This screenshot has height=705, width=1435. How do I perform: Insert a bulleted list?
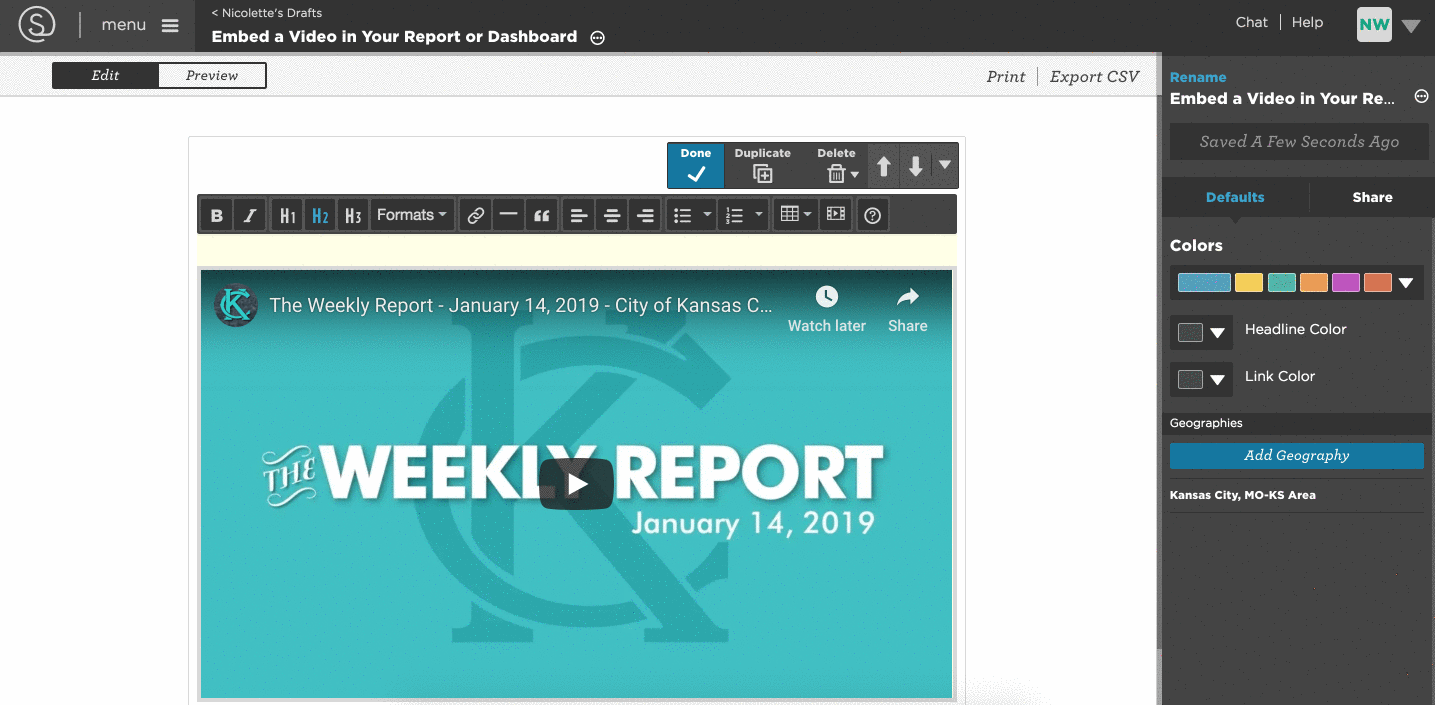[x=683, y=215]
